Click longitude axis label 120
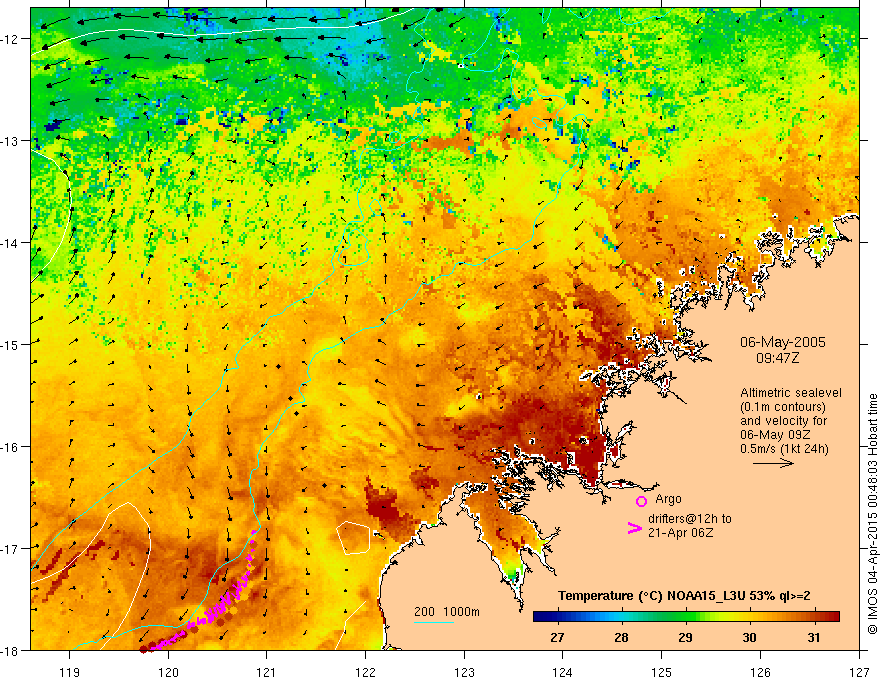 pos(168,672)
